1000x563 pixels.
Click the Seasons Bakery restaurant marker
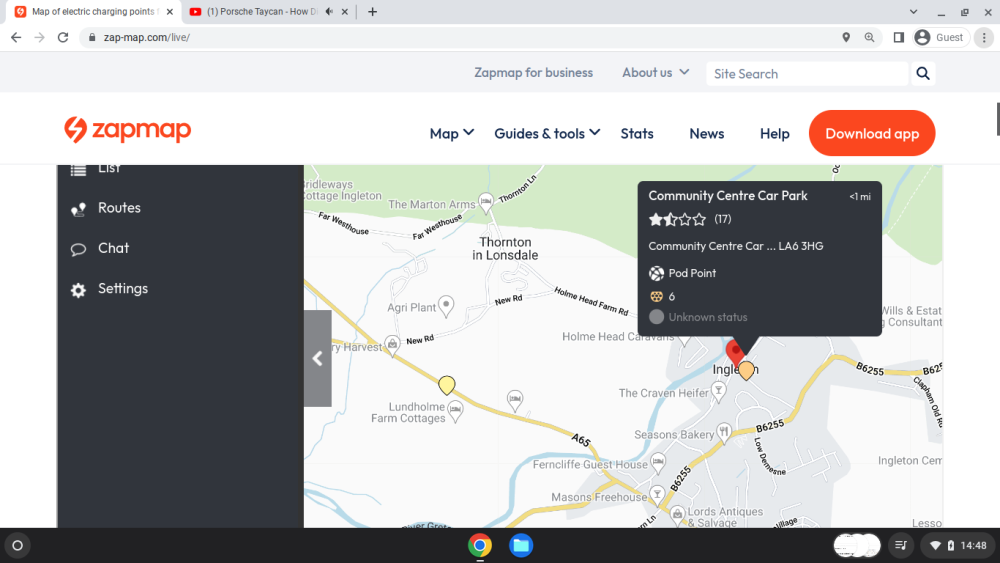(724, 432)
